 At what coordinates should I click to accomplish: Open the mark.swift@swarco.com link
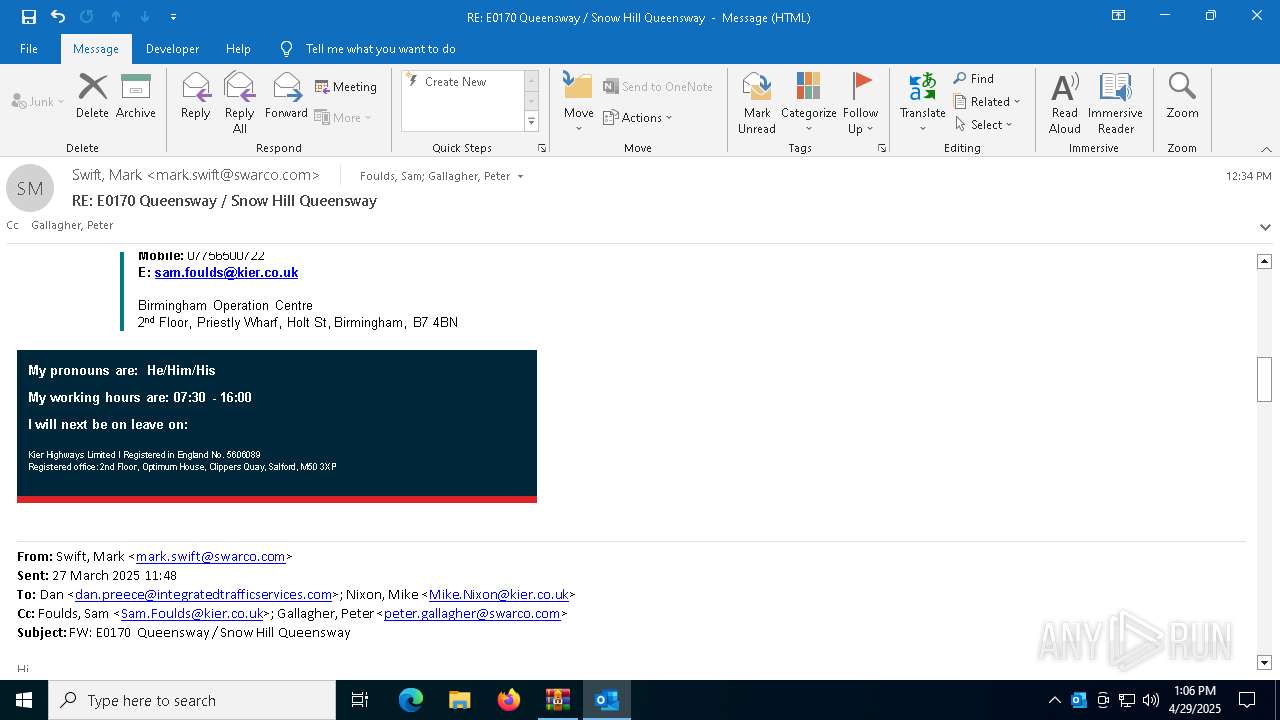click(211, 556)
